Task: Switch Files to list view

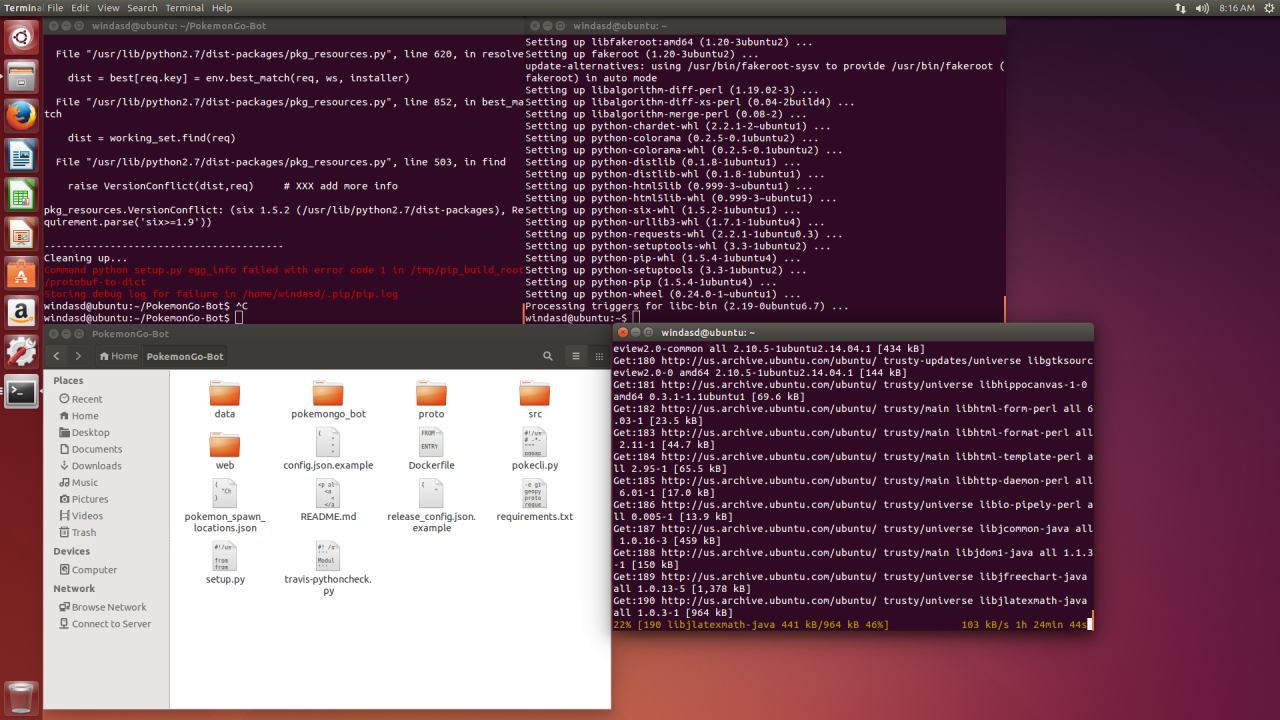Action: pos(575,356)
